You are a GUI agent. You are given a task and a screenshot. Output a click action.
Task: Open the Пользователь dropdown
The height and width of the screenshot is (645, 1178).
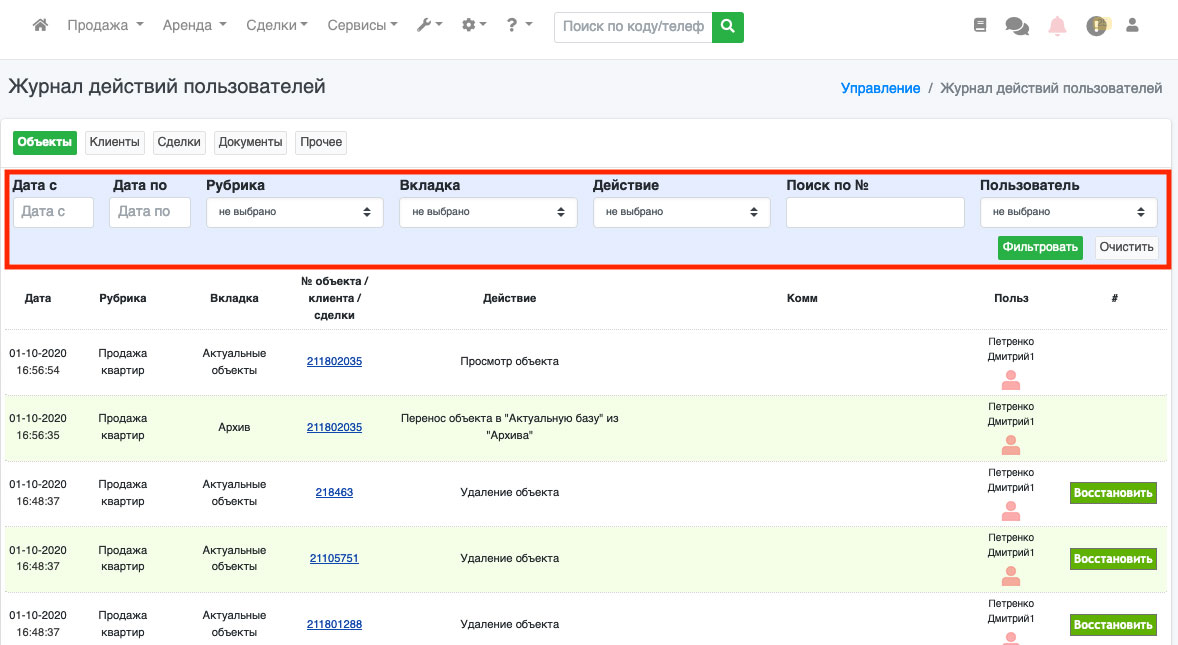coord(1068,212)
